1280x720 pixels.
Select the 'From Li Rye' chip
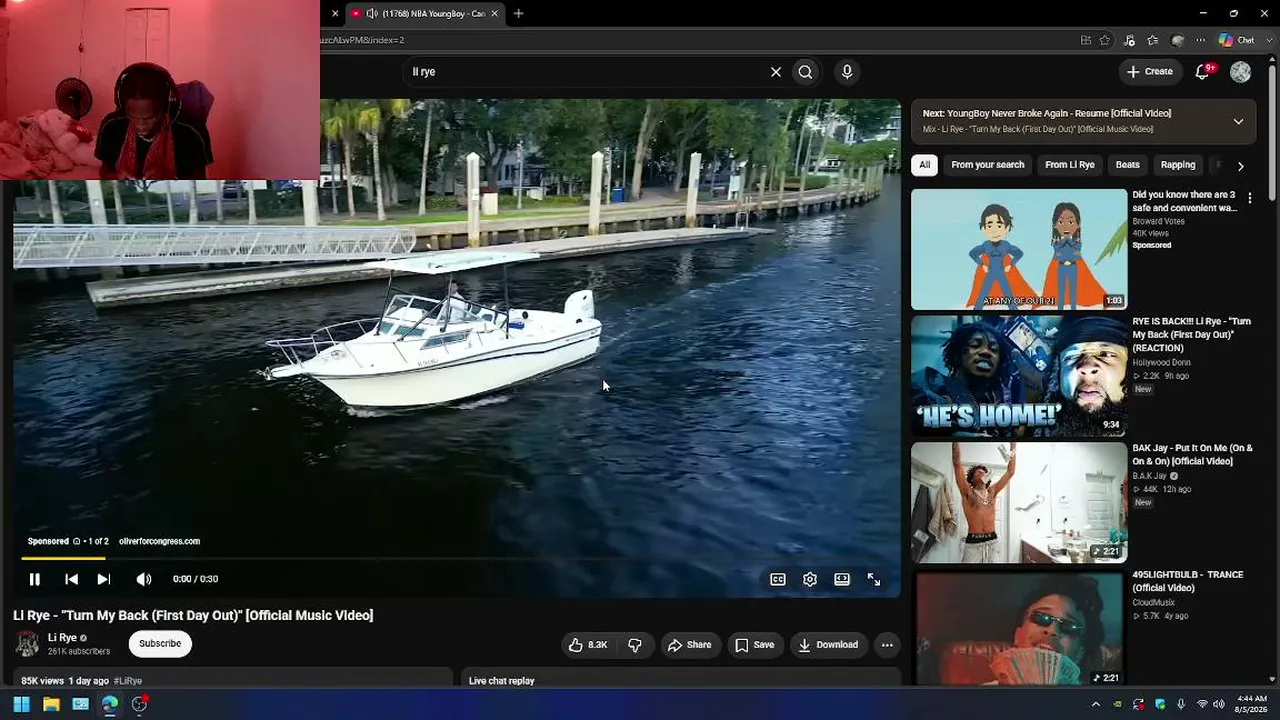(x=1070, y=165)
